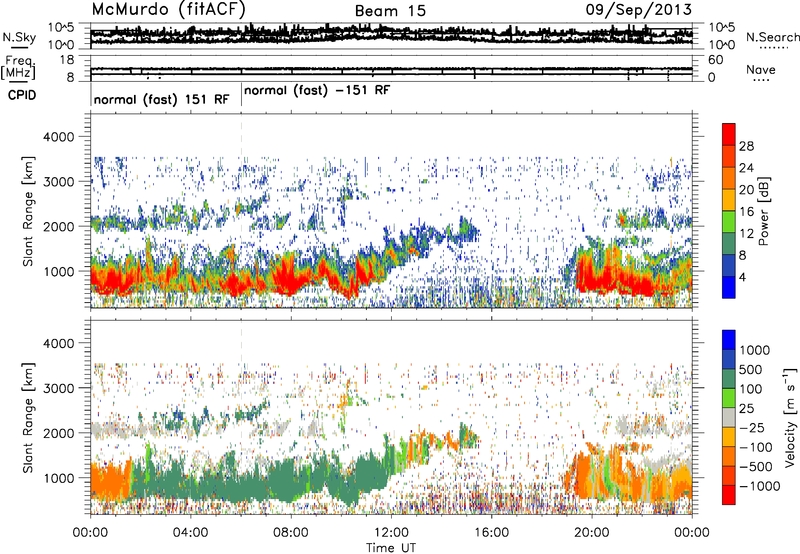
Task: Click the 'CPID' label
Action: 22,95
